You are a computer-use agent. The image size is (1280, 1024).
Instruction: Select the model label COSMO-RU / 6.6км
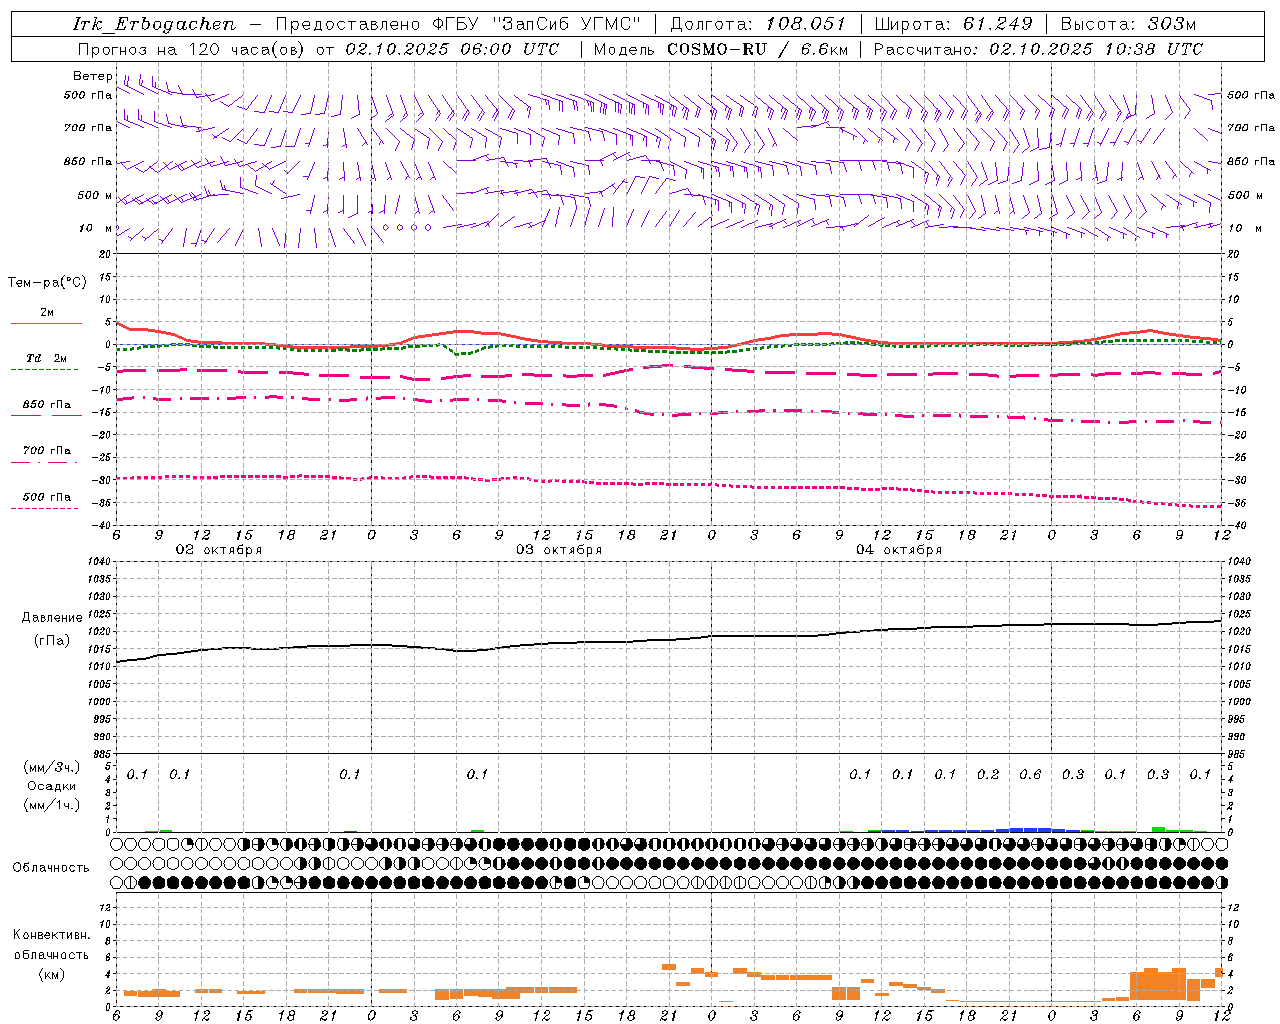click(758, 49)
